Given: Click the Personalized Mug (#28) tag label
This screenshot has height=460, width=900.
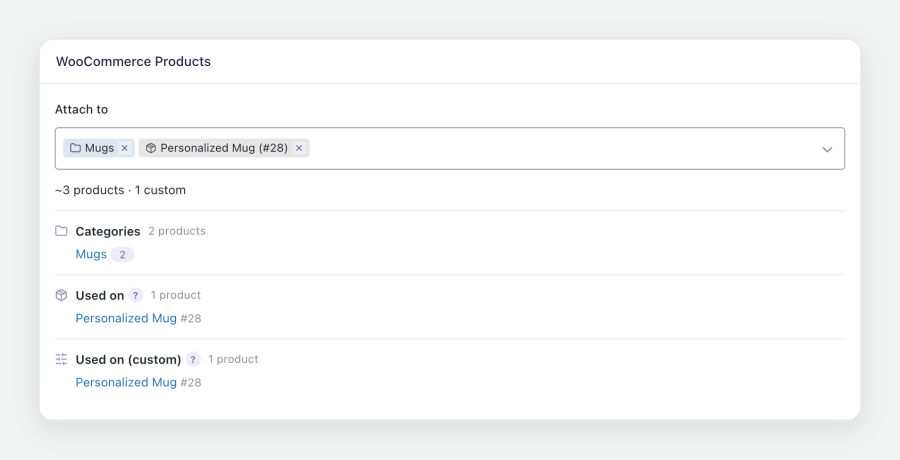Looking at the screenshot, I should pos(224,148).
